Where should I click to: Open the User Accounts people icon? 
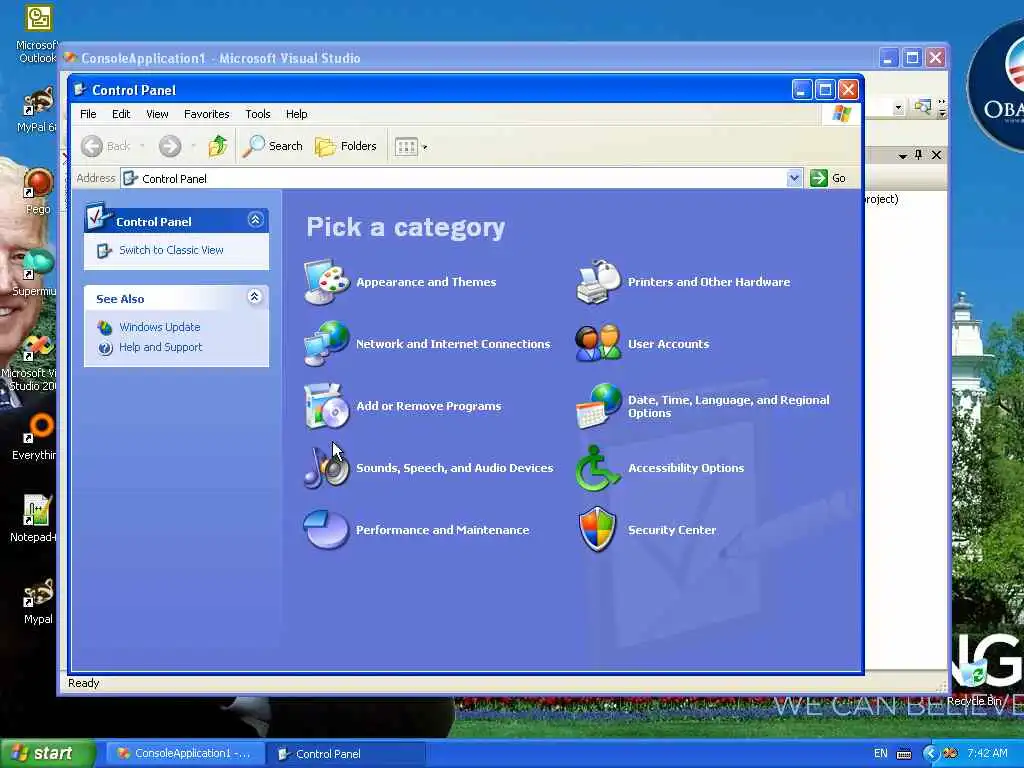point(598,344)
